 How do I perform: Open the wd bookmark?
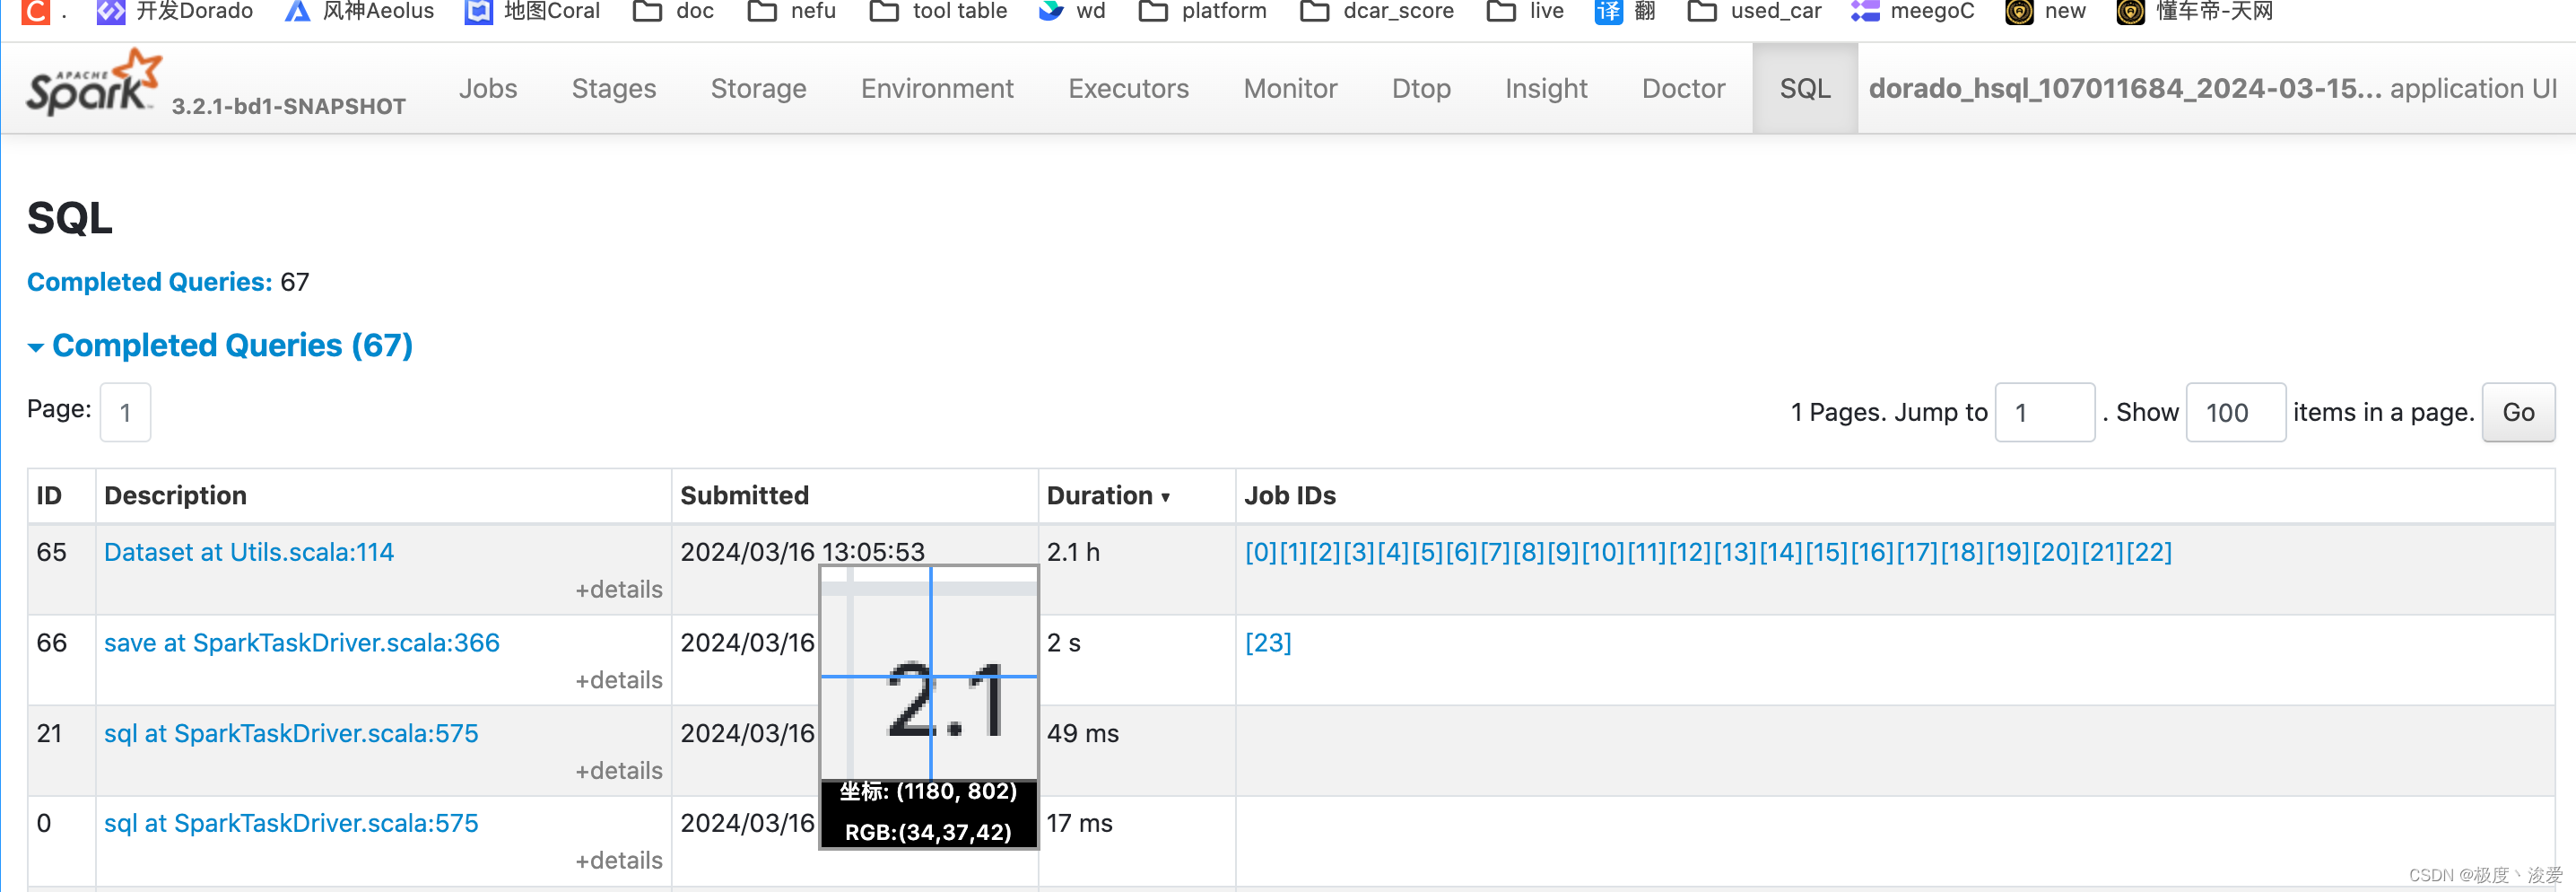pos(1072,11)
